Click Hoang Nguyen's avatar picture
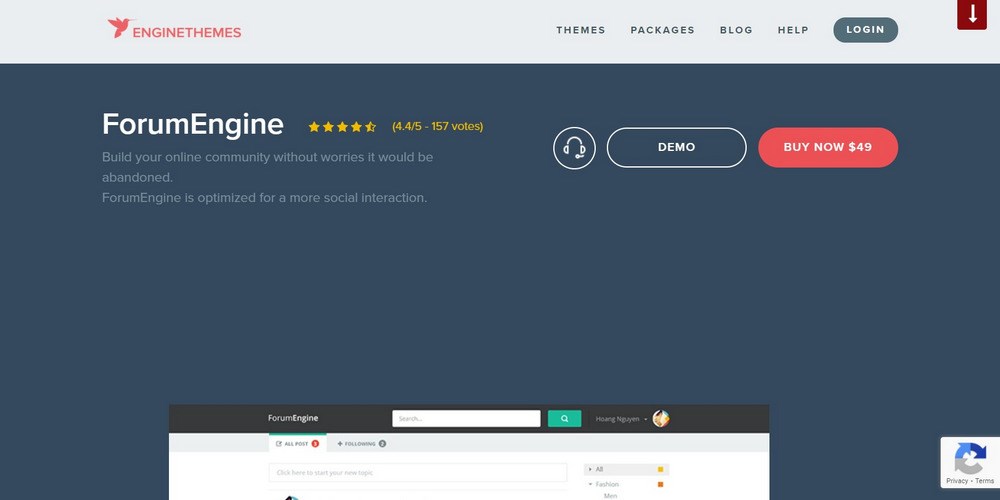Screen dimensions: 1000x500 (661, 418)
